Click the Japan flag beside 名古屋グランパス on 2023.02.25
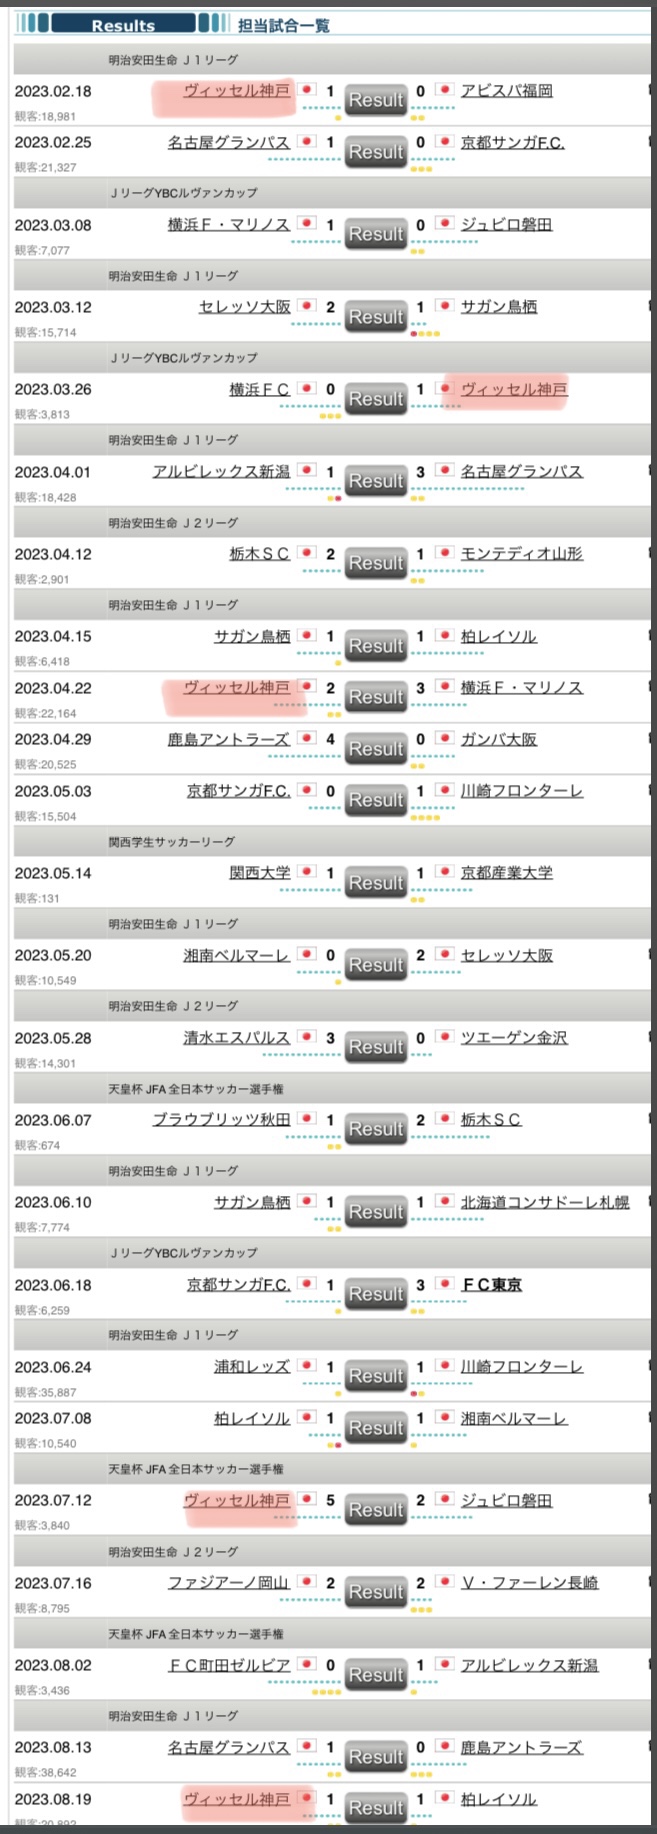 point(308,142)
